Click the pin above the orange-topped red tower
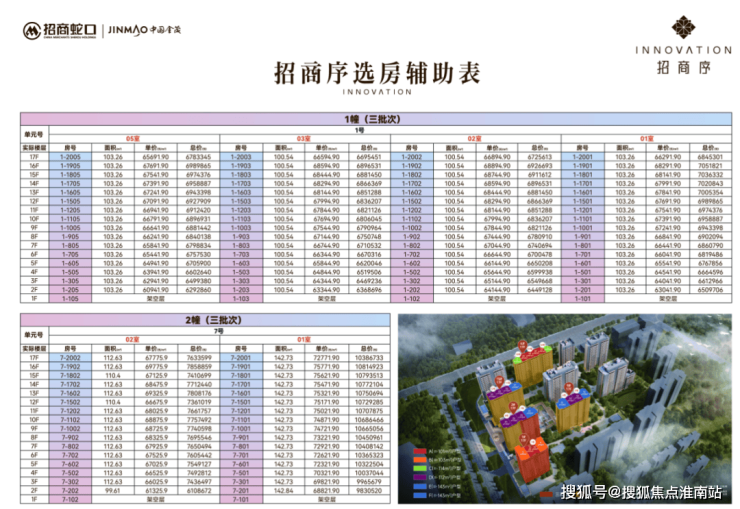Image resolution: width=740 pixels, height=509 pixels. pos(525,440)
